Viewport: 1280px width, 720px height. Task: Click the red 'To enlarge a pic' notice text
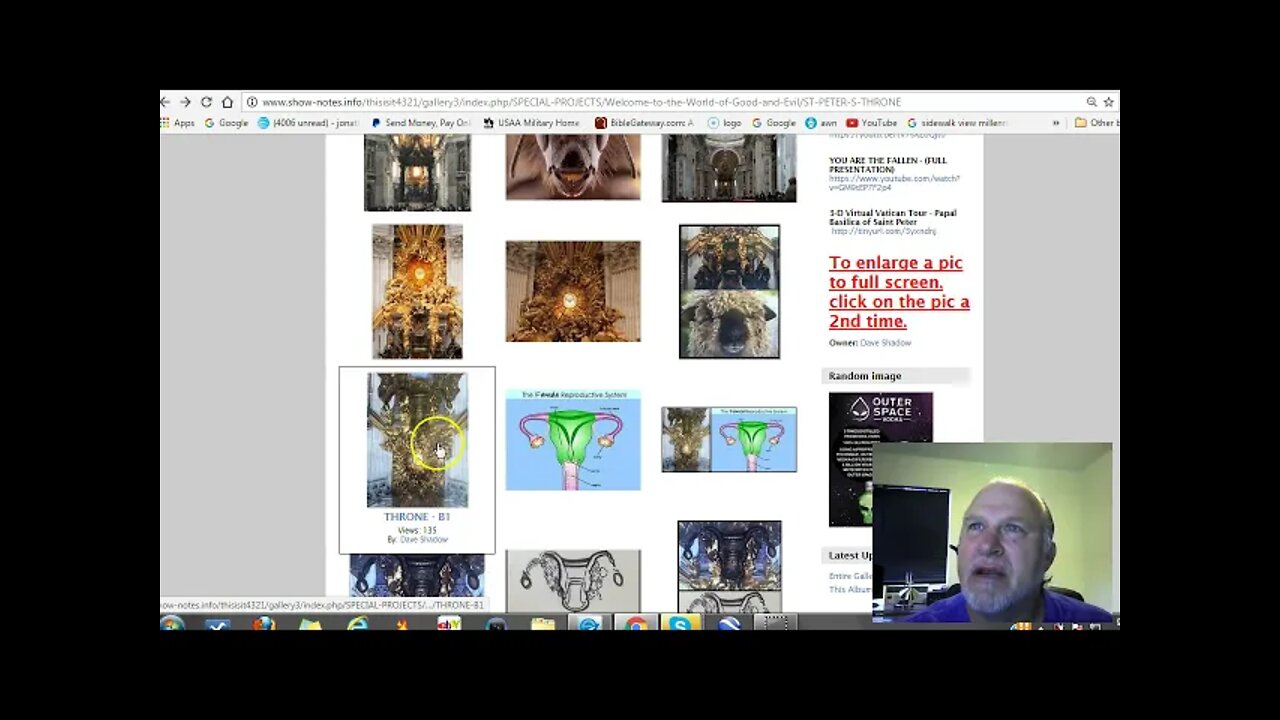pos(899,292)
